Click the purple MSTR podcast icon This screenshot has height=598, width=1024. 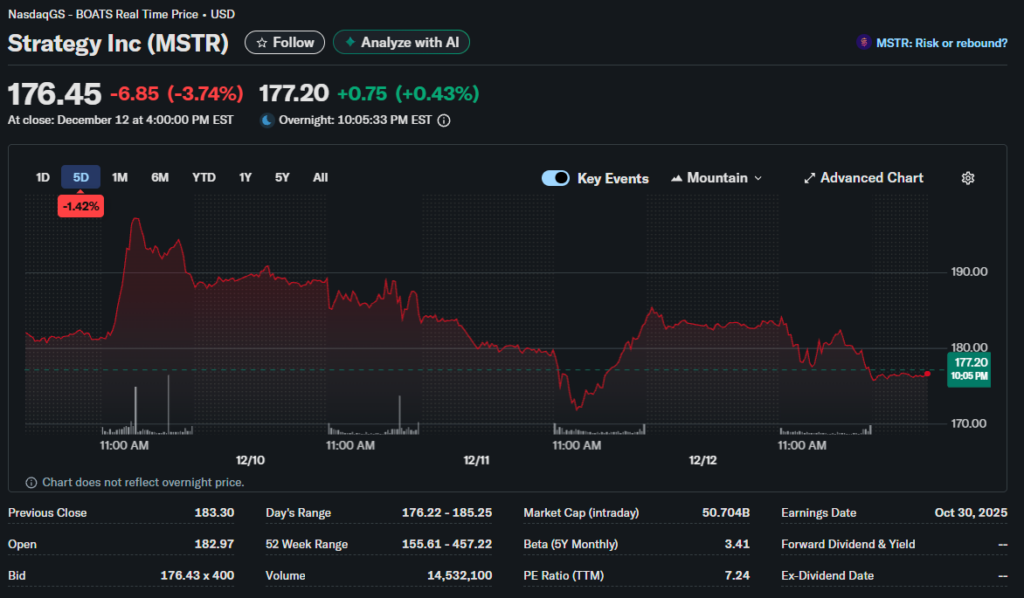(863, 43)
